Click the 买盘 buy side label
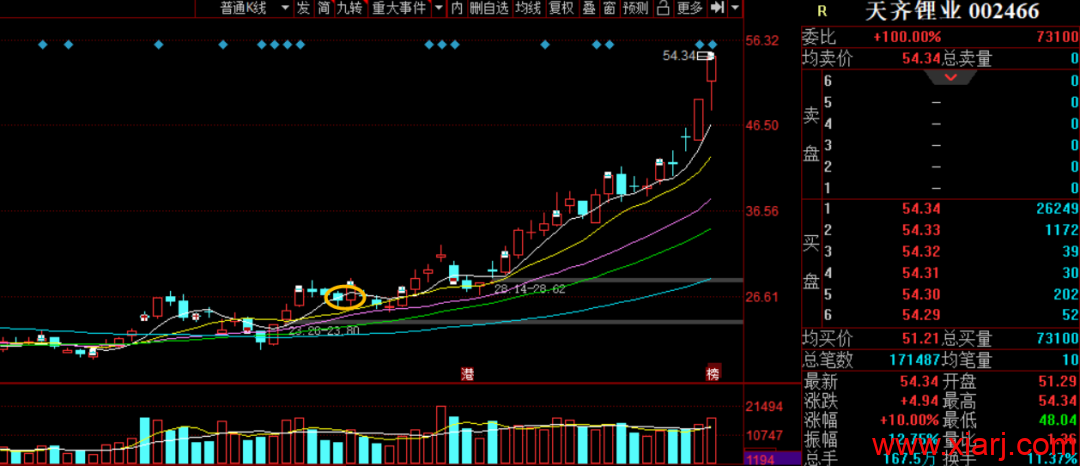Screen dimensions: 1080x466 pyautogui.click(x=811, y=262)
